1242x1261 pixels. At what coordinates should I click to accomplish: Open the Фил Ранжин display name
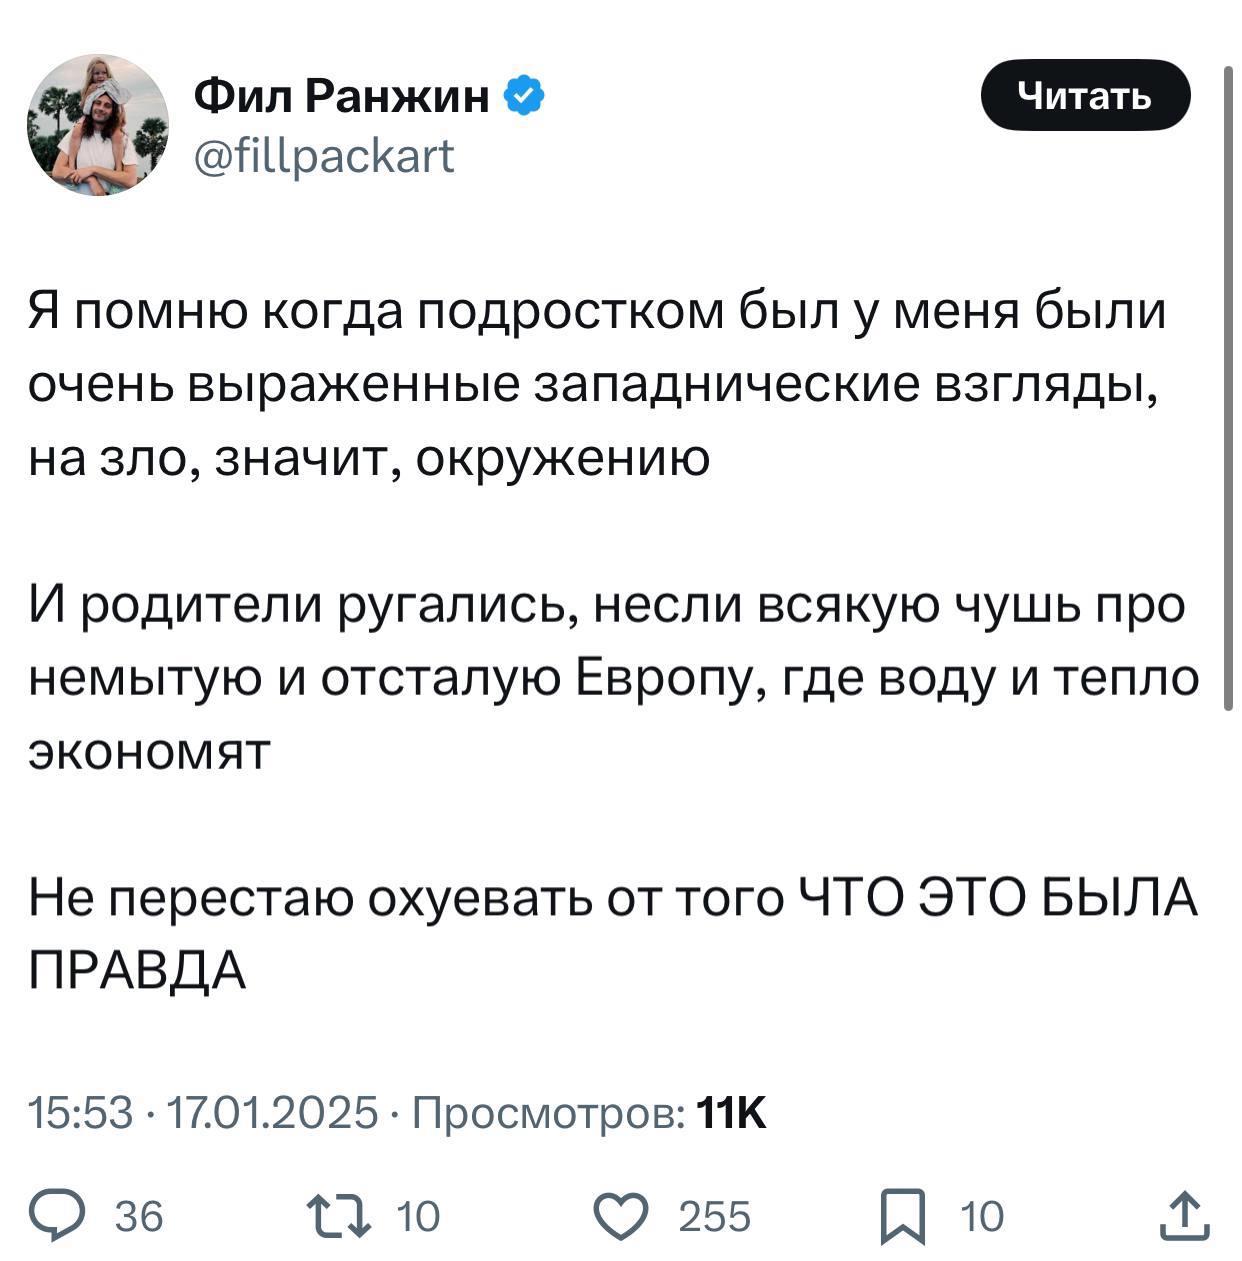(x=341, y=96)
